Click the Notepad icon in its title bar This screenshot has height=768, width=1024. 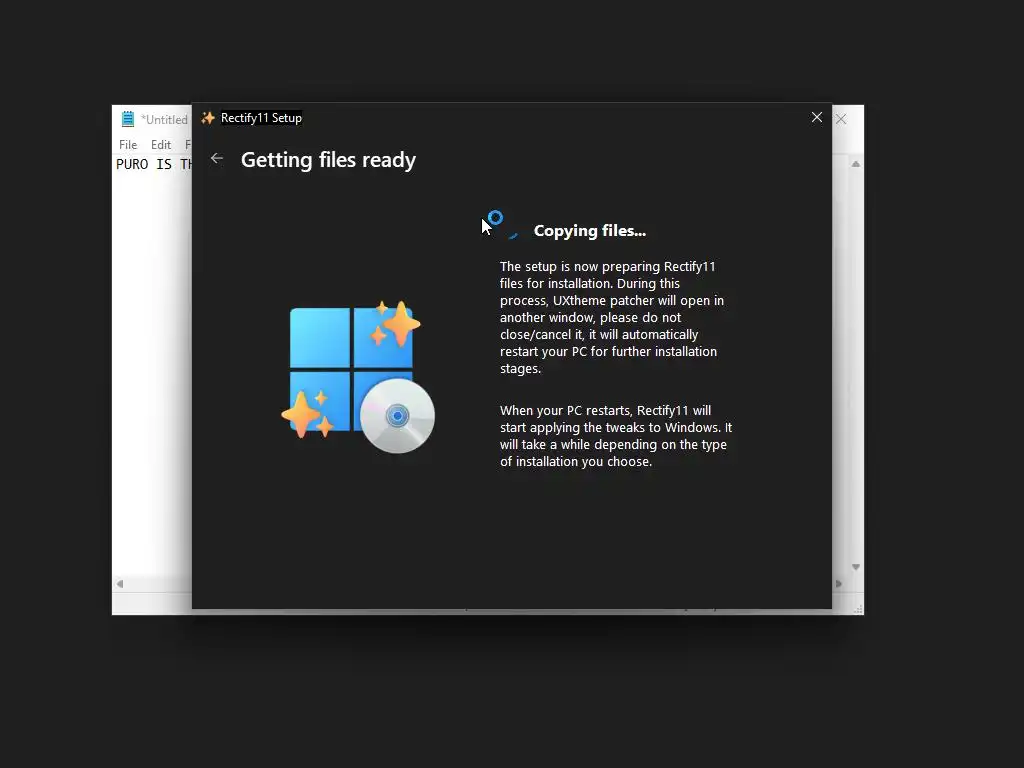click(128, 119)
